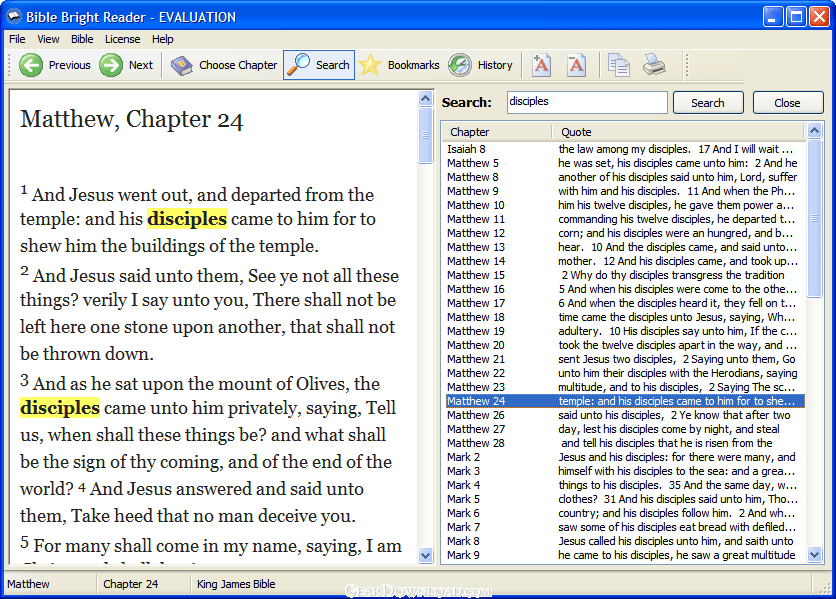The width and height of the screenshot is (836, 599).
Task: Select the "Matthew 13" search result
Action: pos(625,247)
